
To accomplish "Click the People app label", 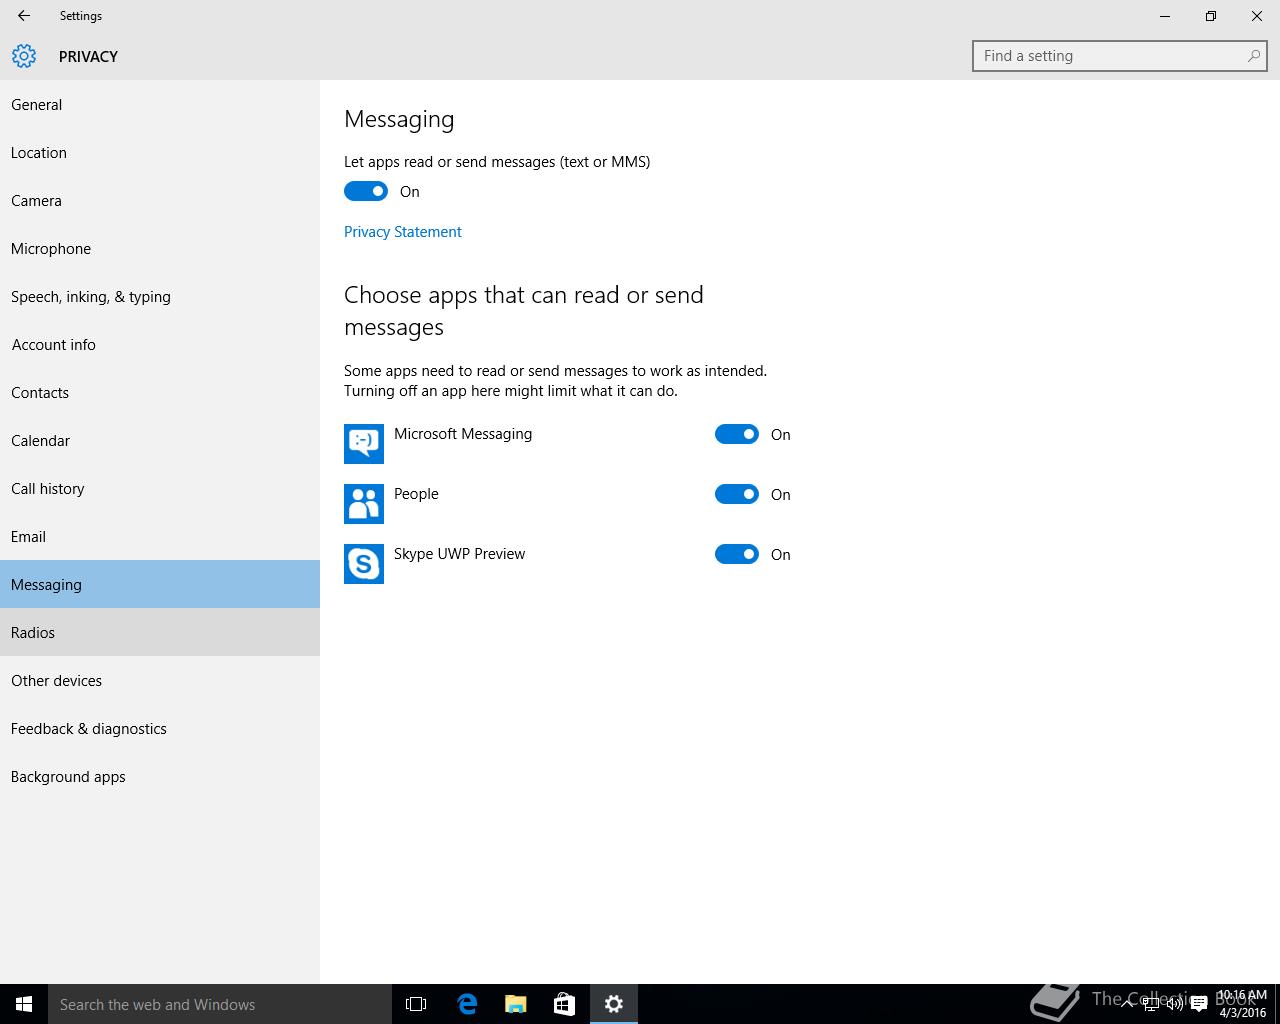I will 416,494.
